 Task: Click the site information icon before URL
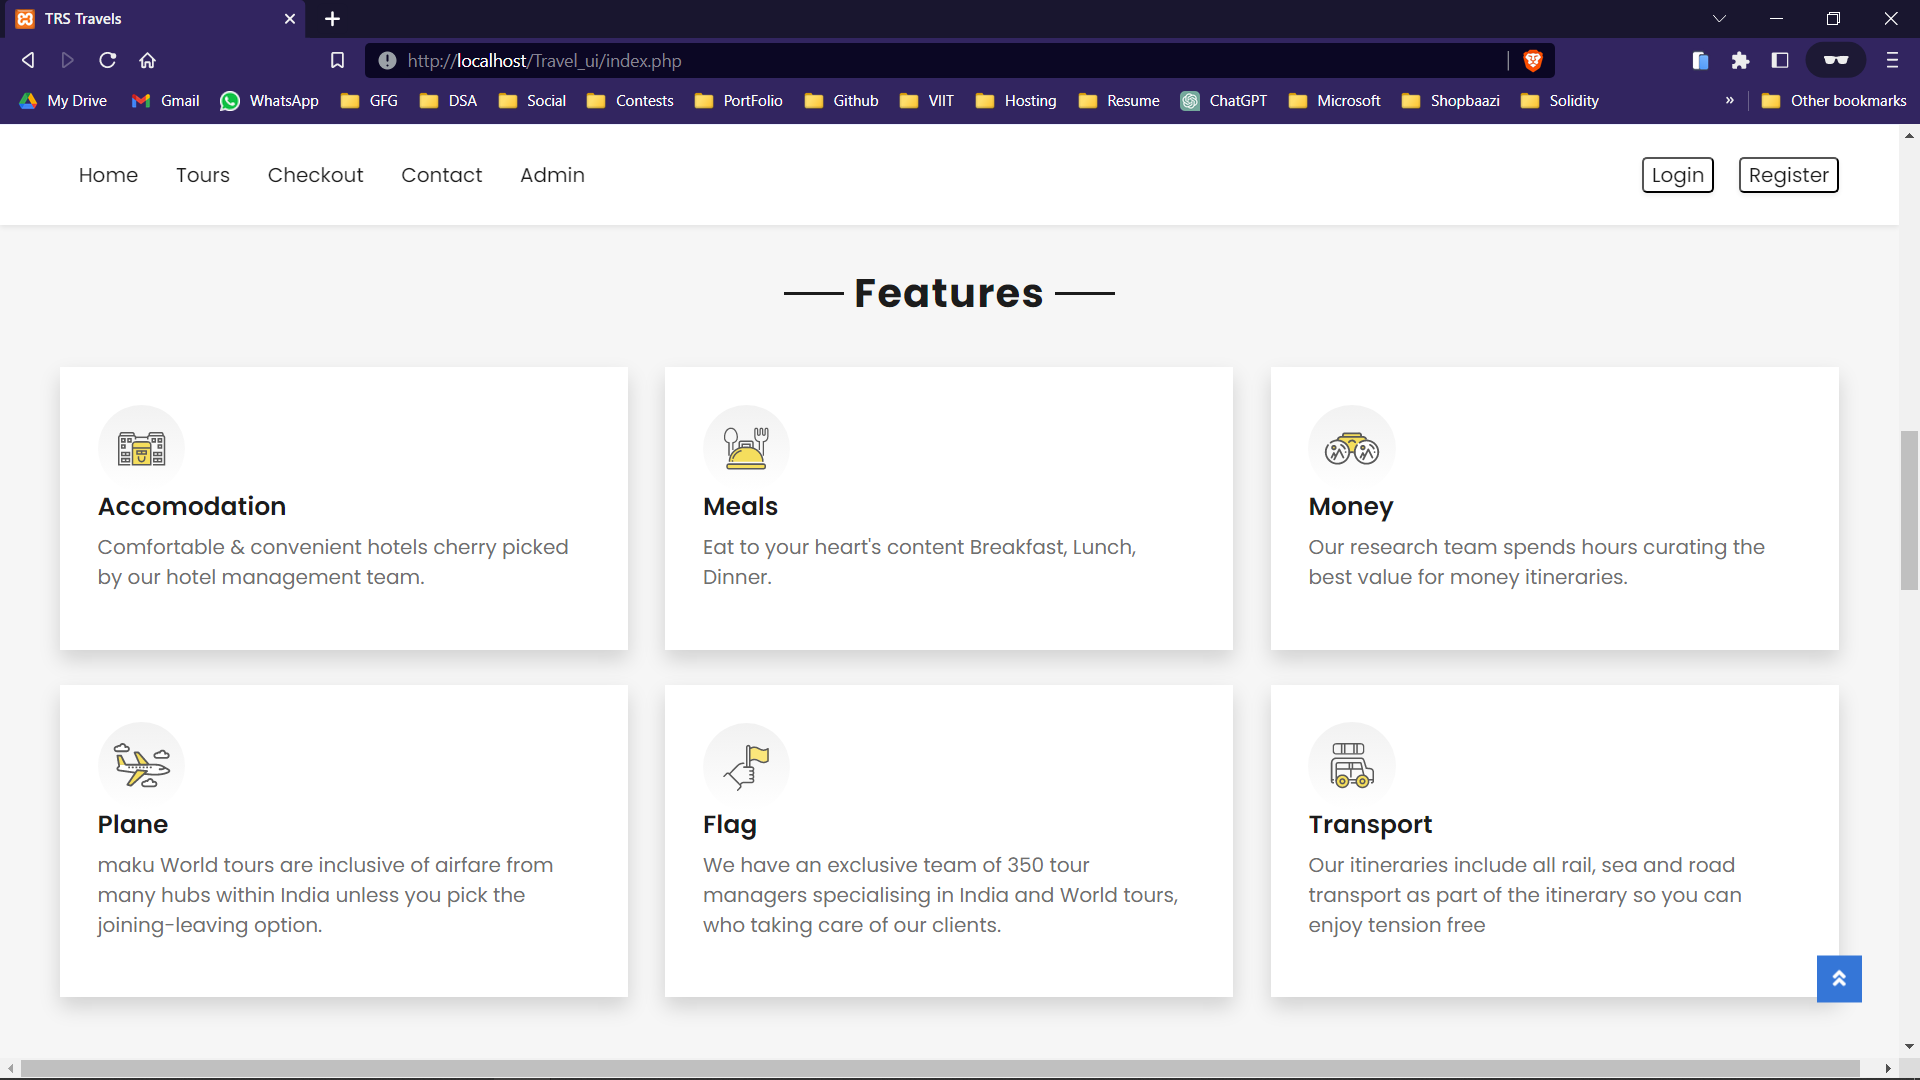coord(387,61)
